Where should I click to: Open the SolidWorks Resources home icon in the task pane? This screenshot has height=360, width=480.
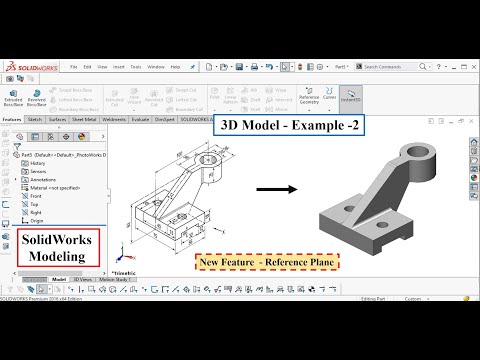point(474,142)
